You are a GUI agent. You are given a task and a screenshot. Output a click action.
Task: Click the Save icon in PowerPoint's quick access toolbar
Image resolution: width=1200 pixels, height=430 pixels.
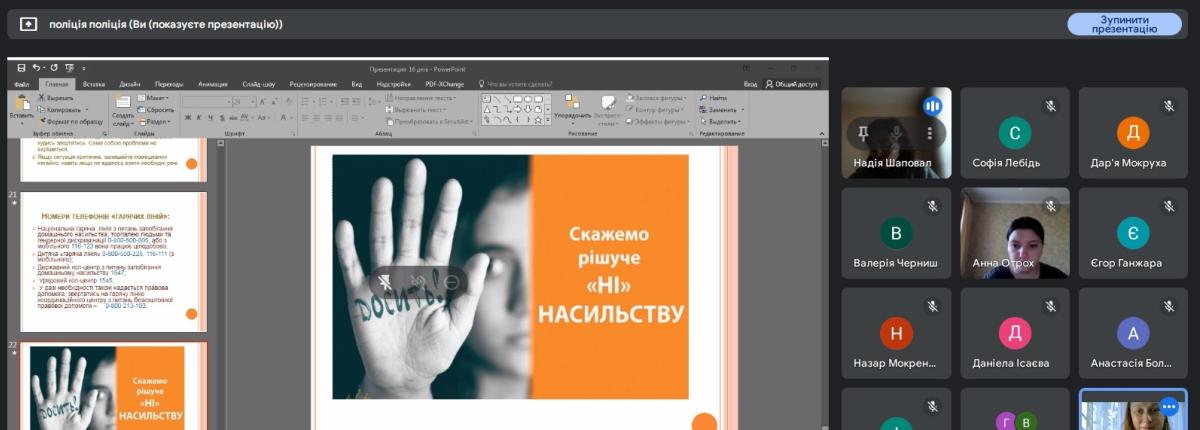click(x=21, y=68)
